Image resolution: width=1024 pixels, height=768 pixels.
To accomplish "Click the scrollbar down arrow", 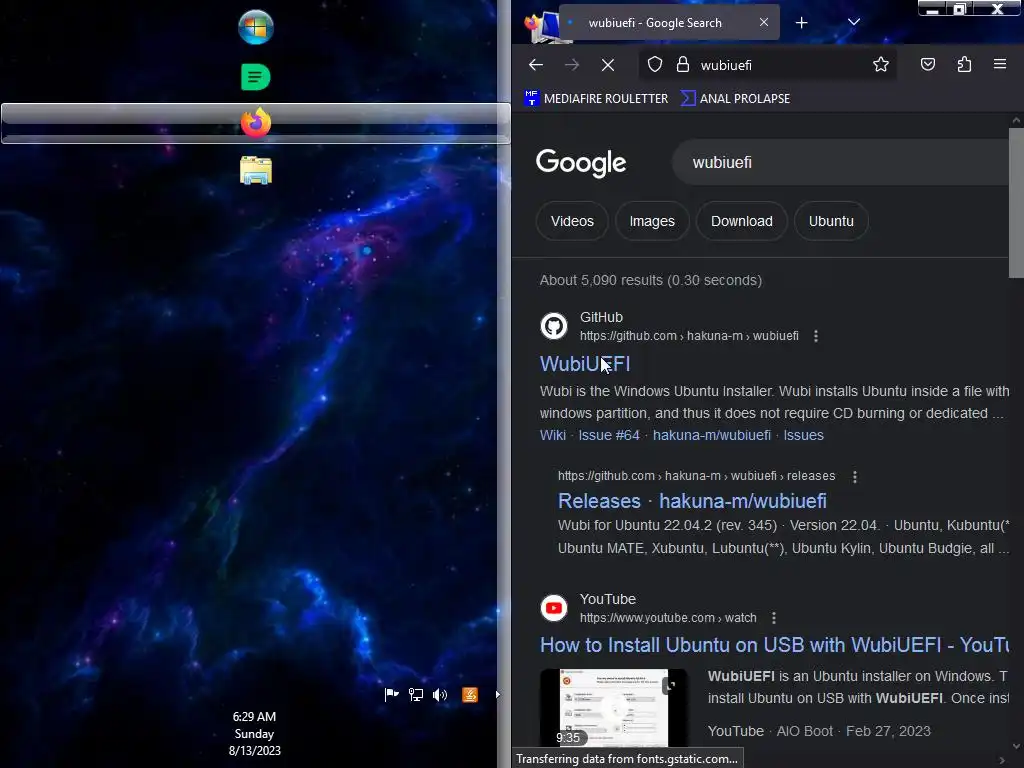I will pyautogui.click(x=1016, y=746).
